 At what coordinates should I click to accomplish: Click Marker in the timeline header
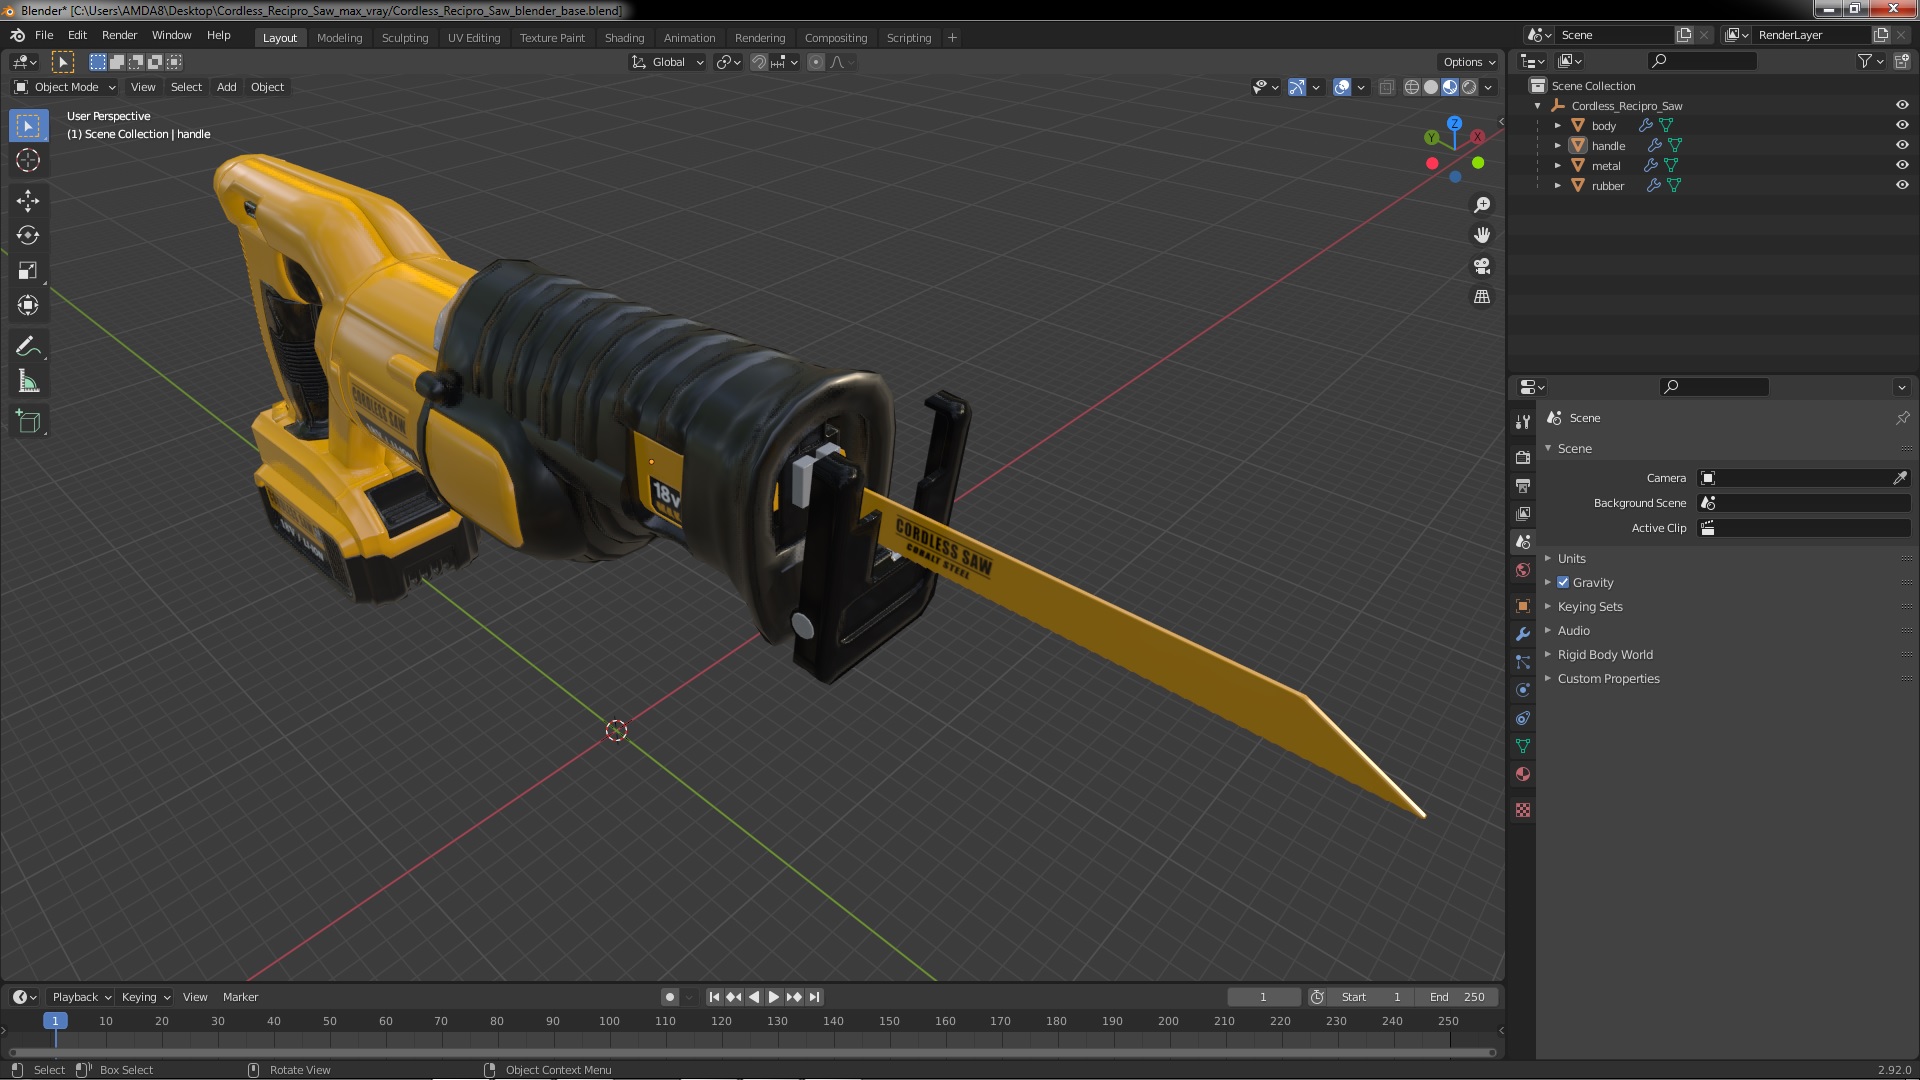point(240,997)
